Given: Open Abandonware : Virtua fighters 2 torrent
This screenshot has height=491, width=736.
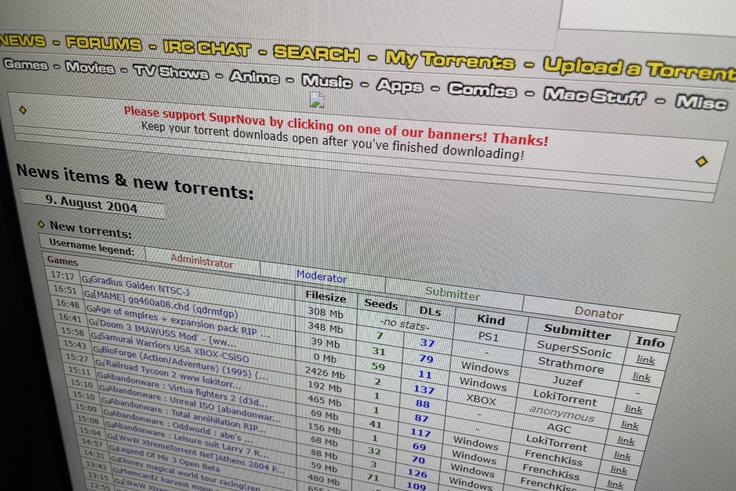Looking at the screenshot, I should tap(187, 391).
